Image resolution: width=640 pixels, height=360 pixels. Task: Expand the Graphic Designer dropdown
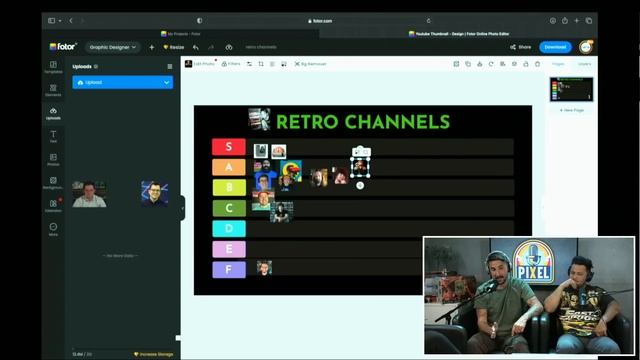point(113,47)
